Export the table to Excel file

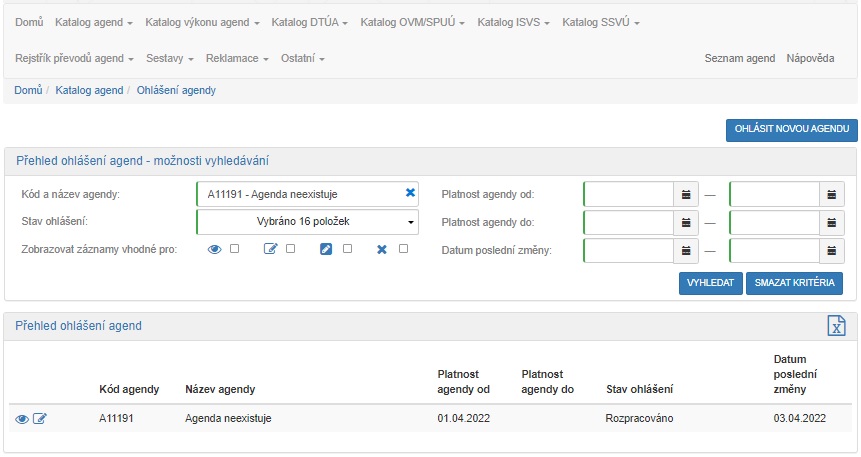837,326
